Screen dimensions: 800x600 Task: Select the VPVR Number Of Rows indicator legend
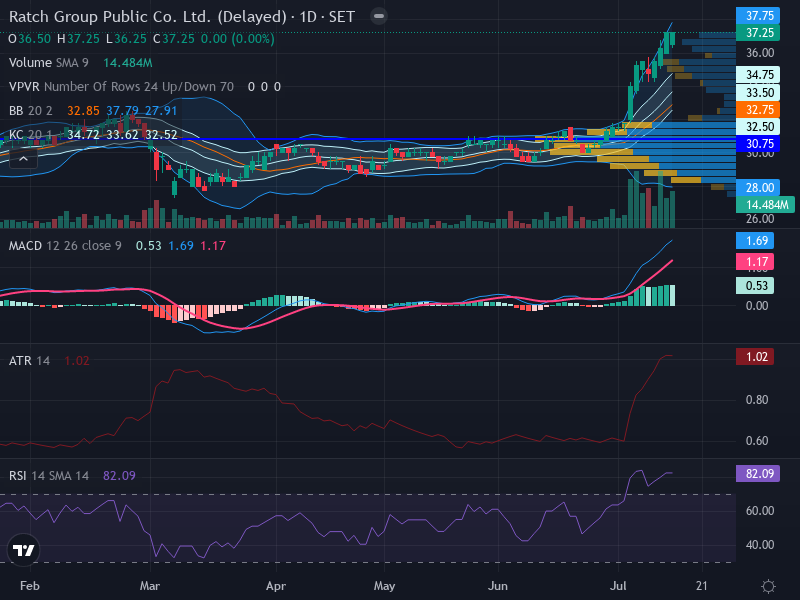121,87
